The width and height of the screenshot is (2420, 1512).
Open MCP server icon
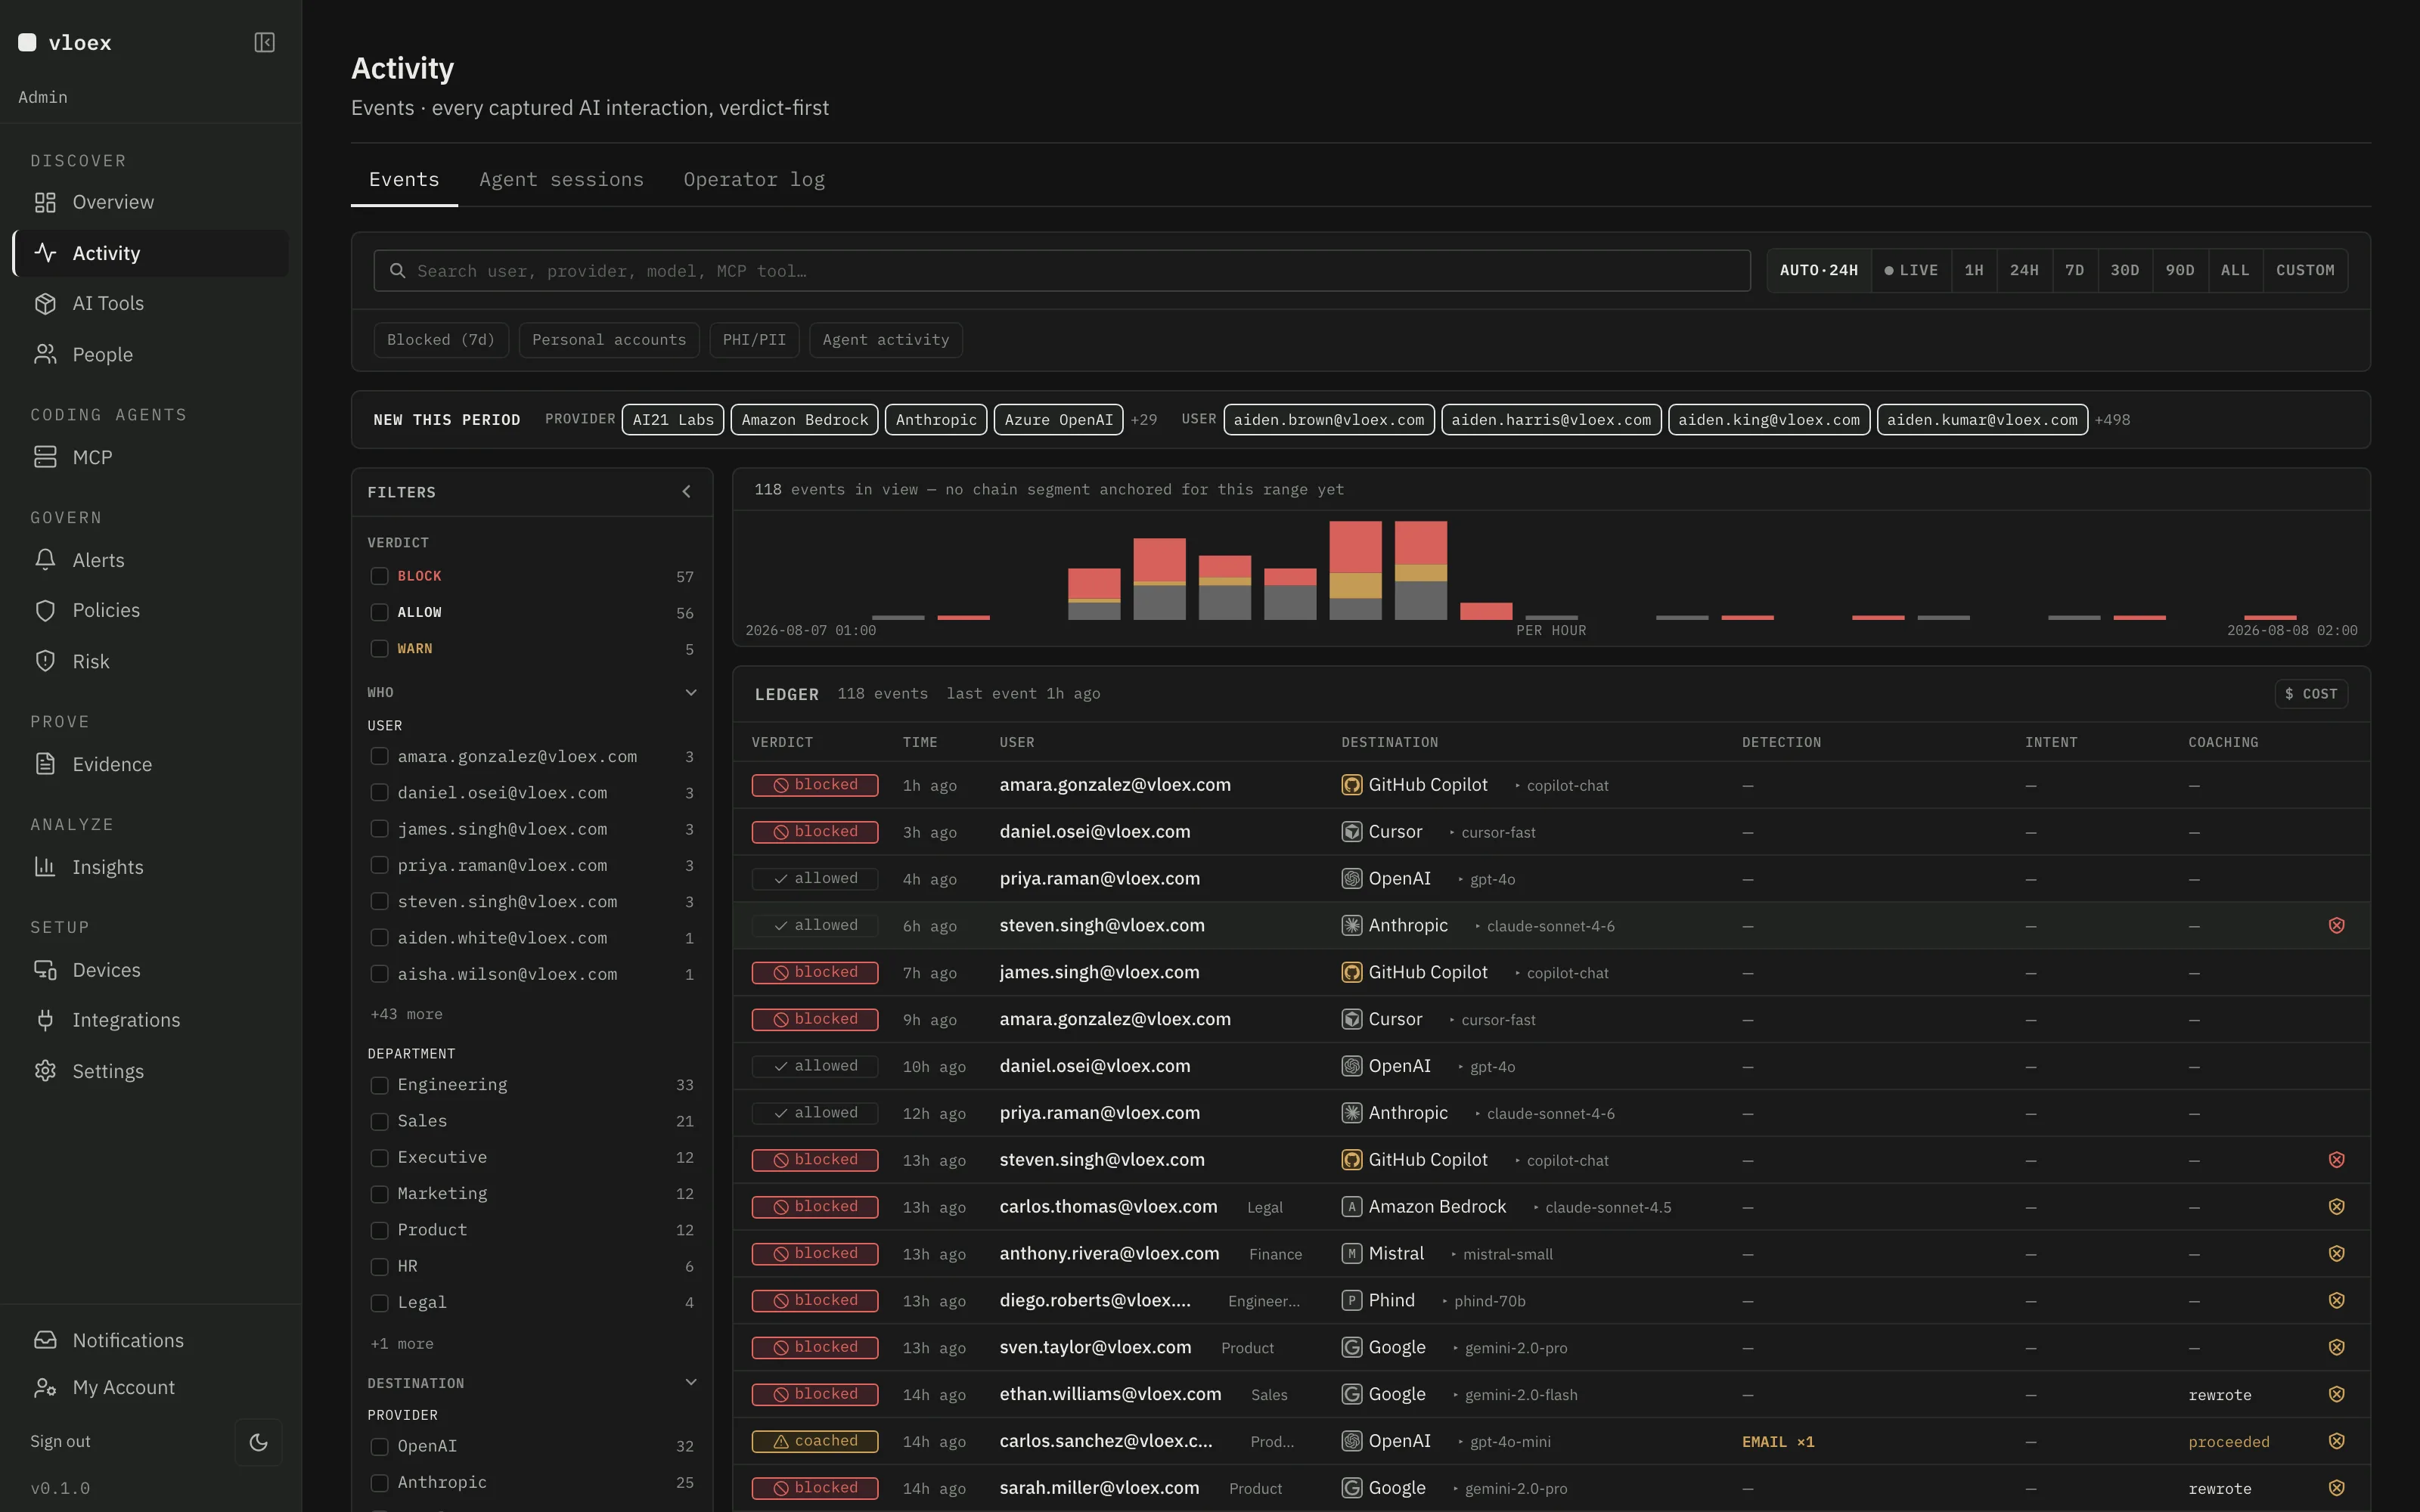pos(45,457)
